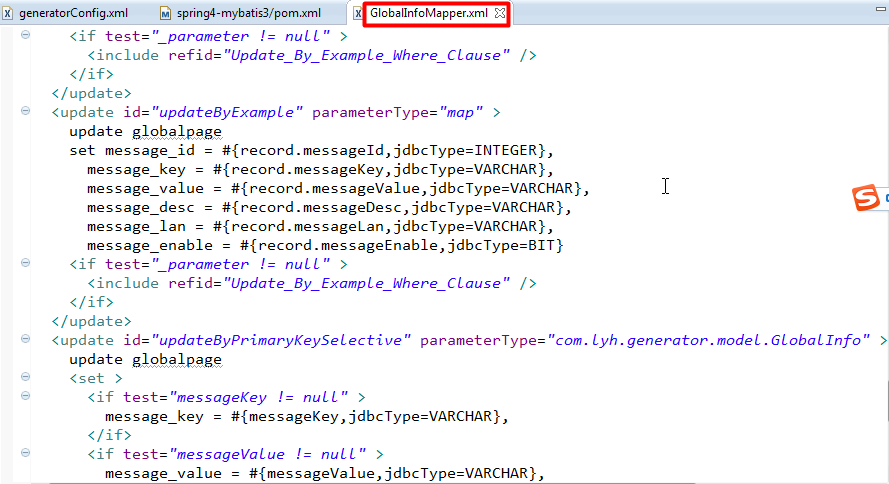Click the #{messageValue,jdbcType=VARCHAR} line
889x484 pixels.
coord(325,473)
